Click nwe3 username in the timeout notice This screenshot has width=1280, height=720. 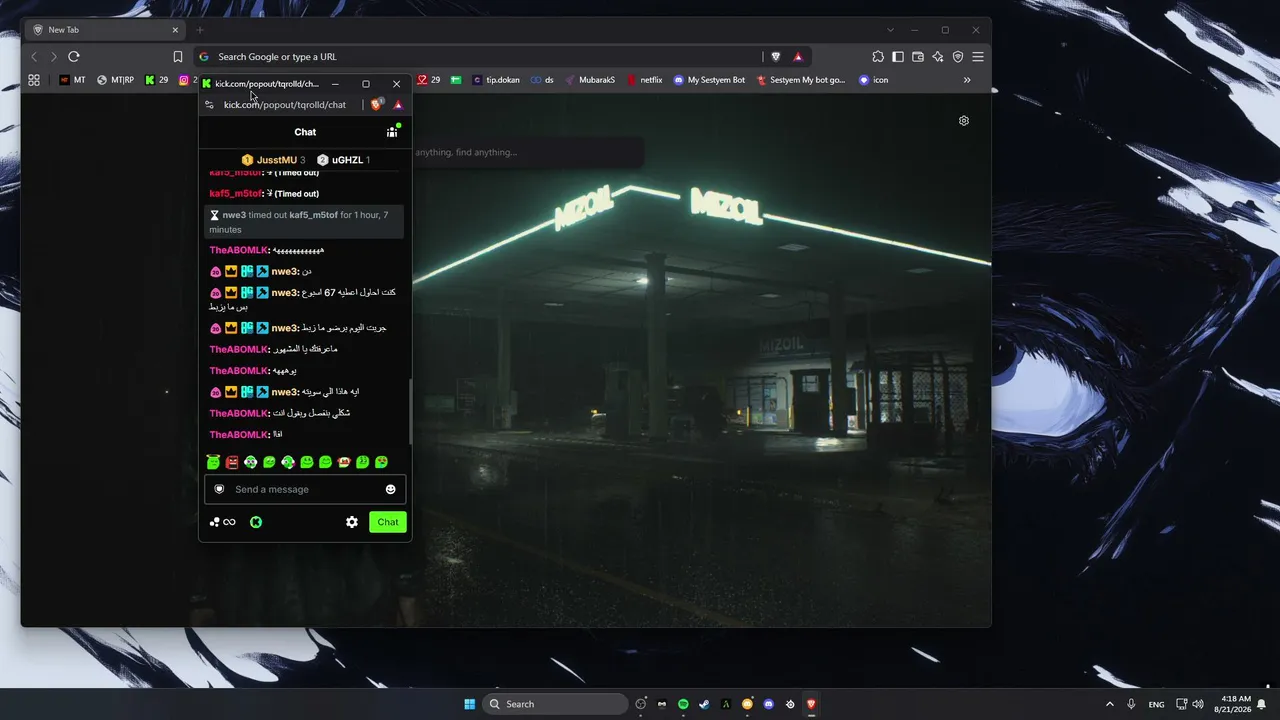234,215
